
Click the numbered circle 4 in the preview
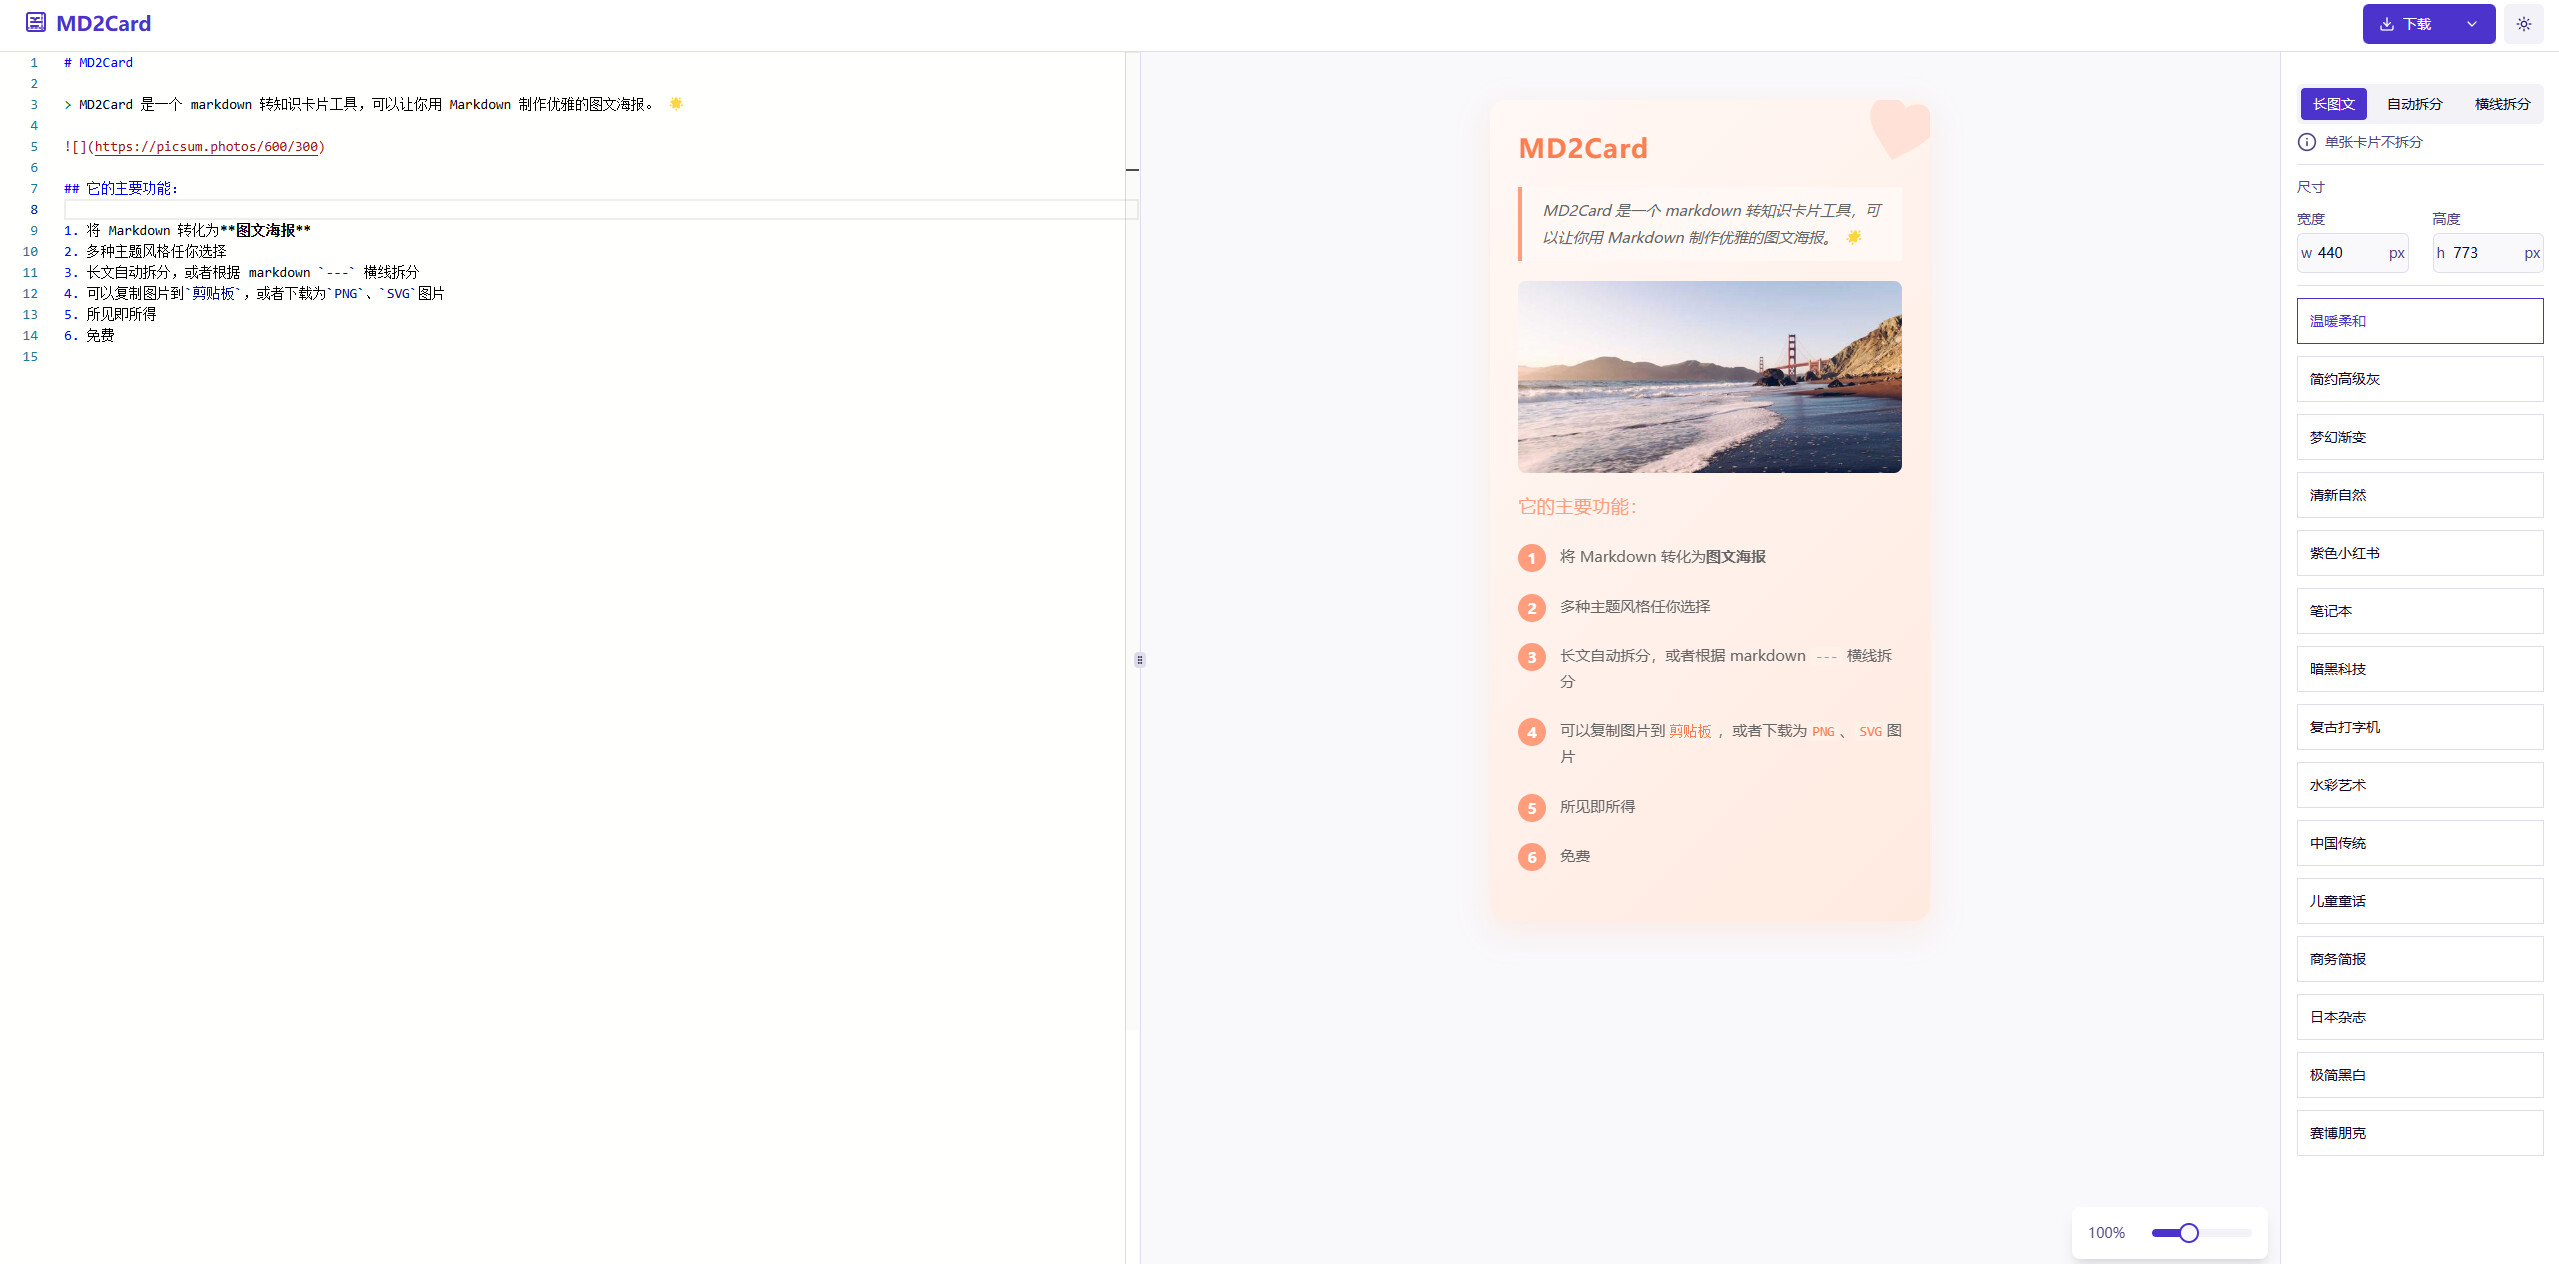1531,732
